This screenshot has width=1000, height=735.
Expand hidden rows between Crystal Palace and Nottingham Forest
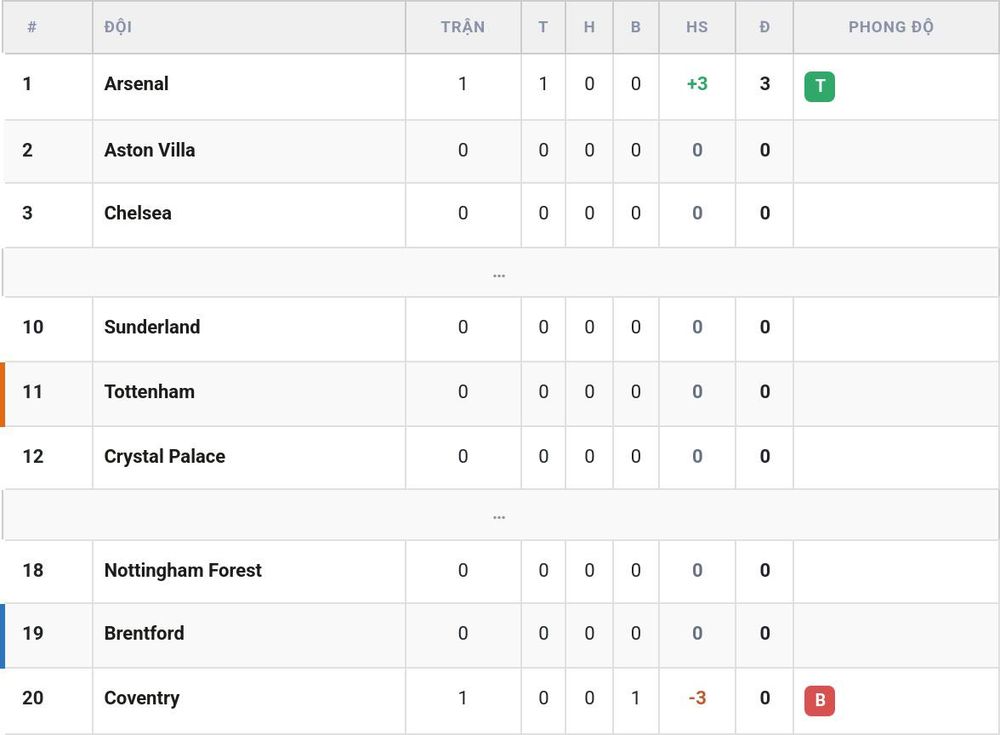(x=499, y=515)
